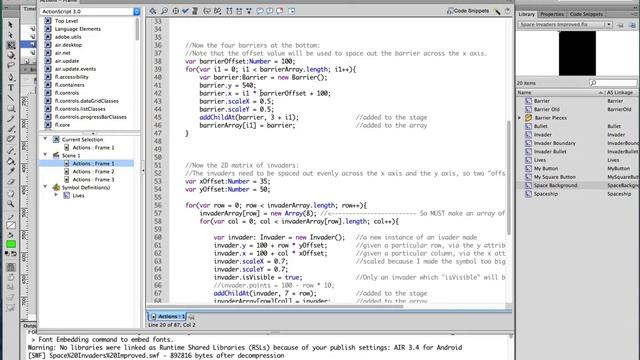Select the Subselection tool

11,35
